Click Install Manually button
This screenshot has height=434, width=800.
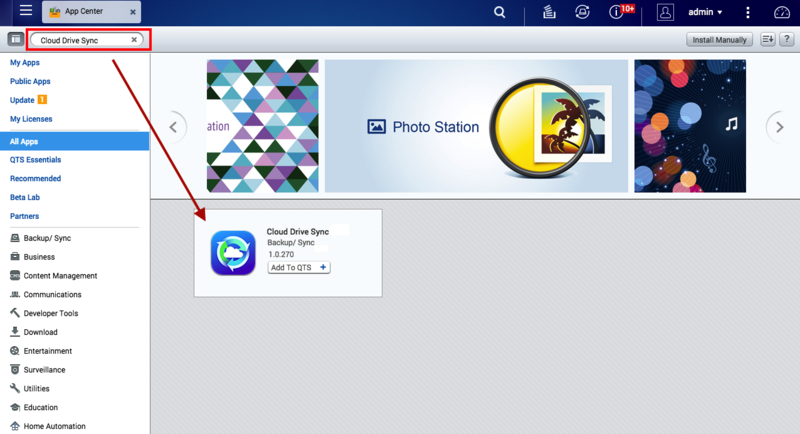pyautogui.click(x=719, y=40)
